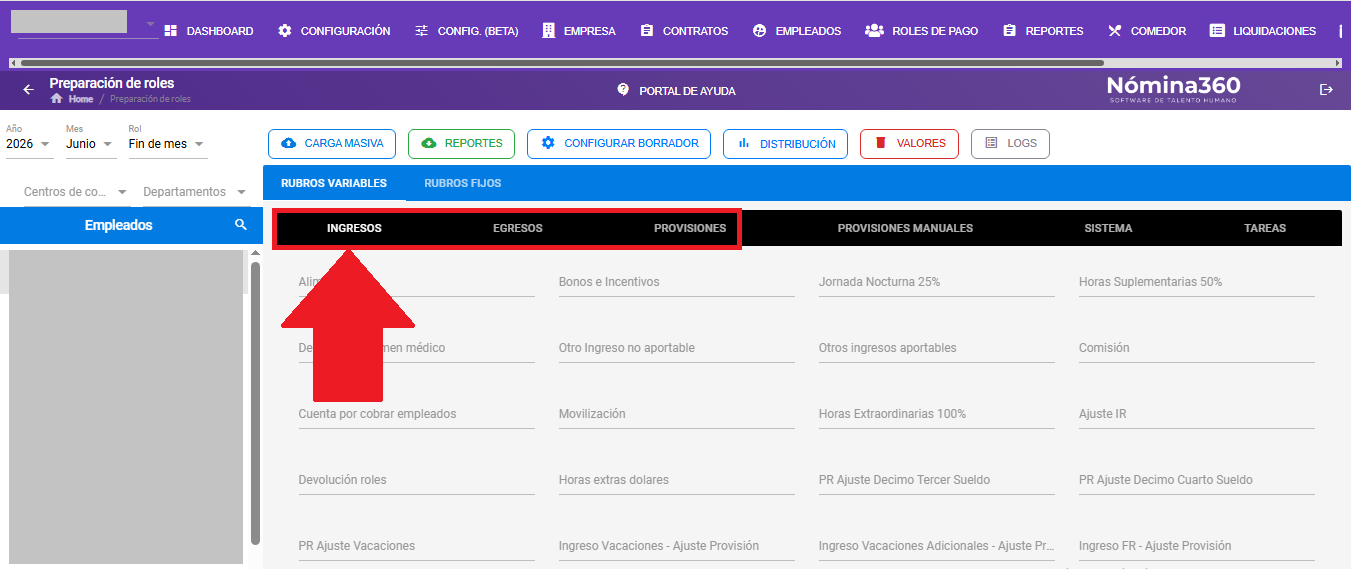This screenshot has height=569, width=1351.
Task: Open Roles de Pago menu
Action: pos(921,31)
